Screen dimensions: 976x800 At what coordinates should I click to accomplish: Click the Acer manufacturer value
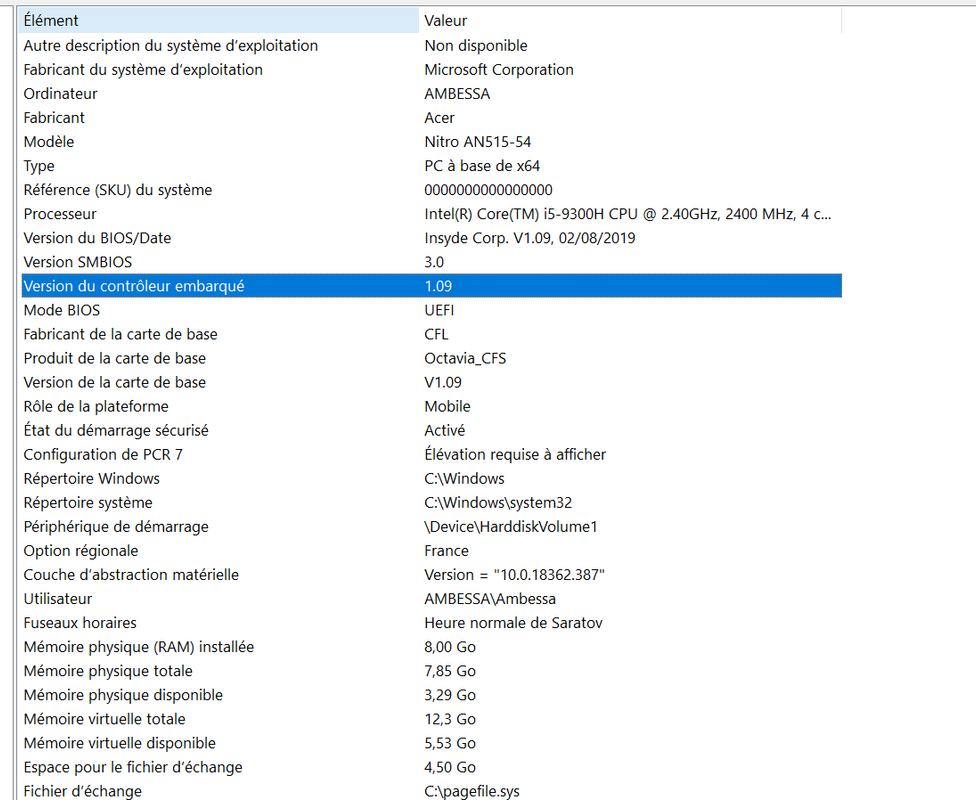[439, 118]
